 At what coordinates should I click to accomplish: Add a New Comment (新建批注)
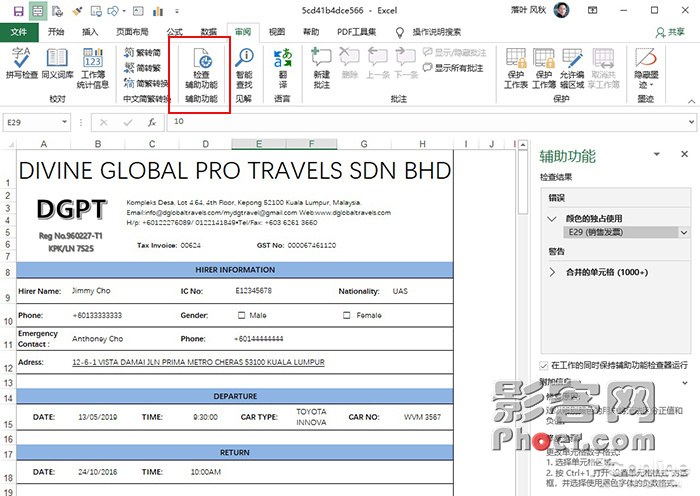[x=321, y=68]
